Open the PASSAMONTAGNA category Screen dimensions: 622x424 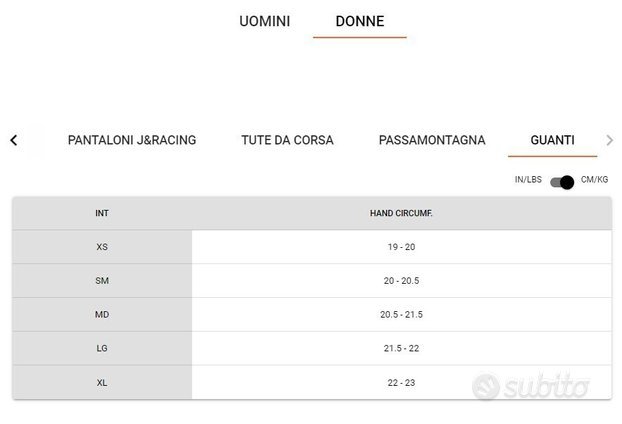pos(432,140)
